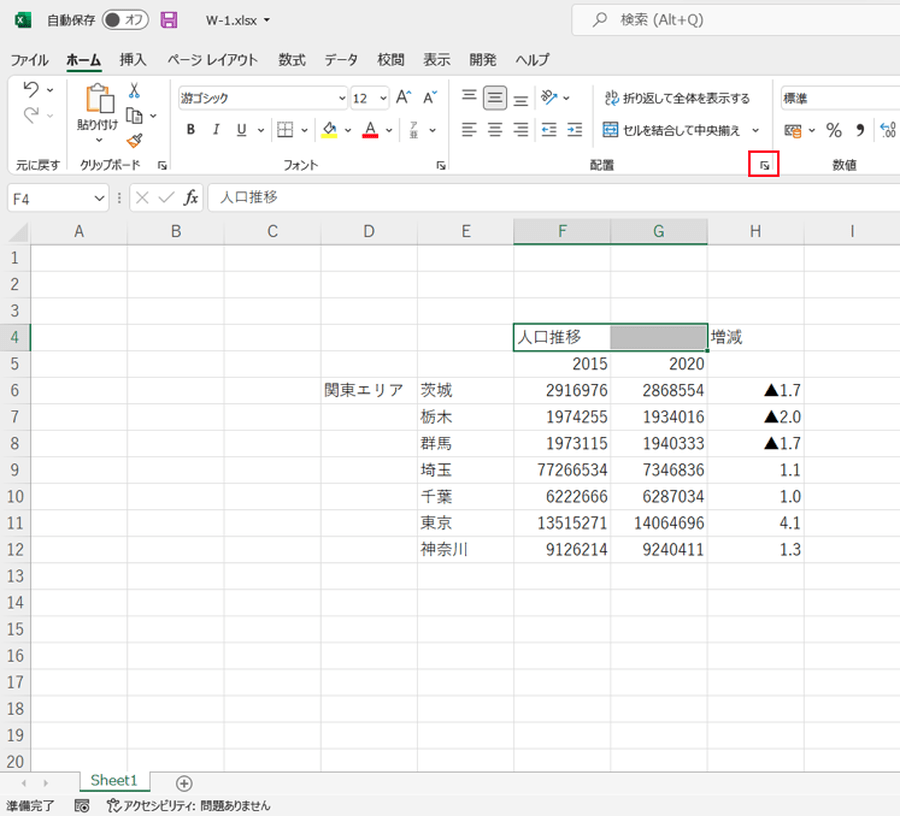Click the 検索 (Alt+Q) search box

(736, 20)
